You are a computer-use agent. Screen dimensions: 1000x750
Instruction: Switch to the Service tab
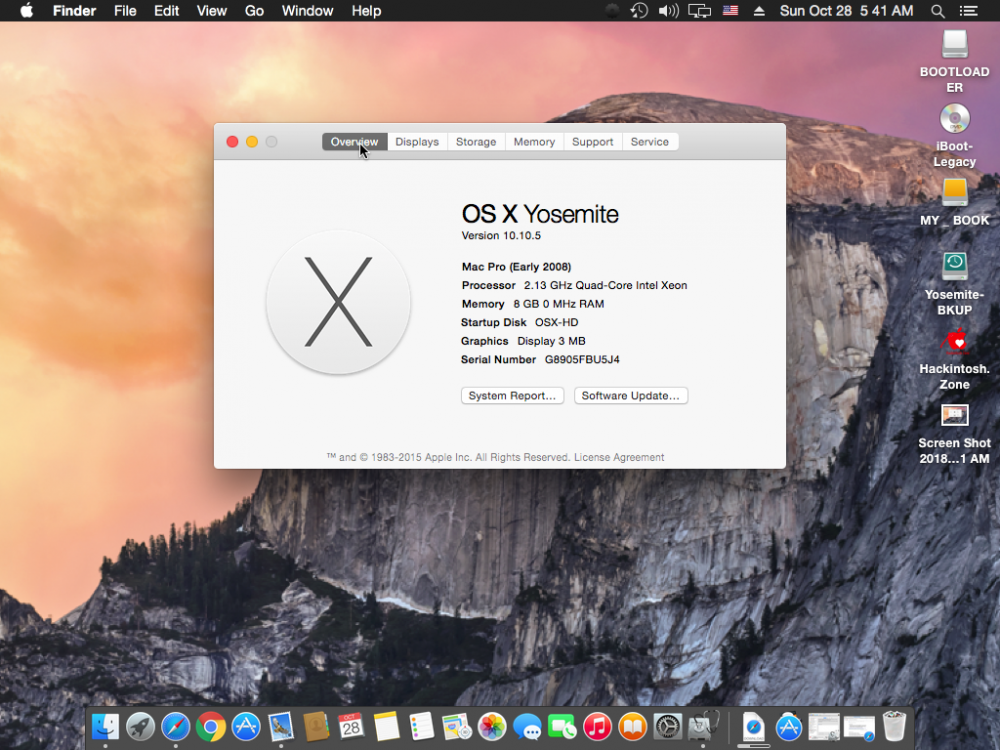coord(650,142)
